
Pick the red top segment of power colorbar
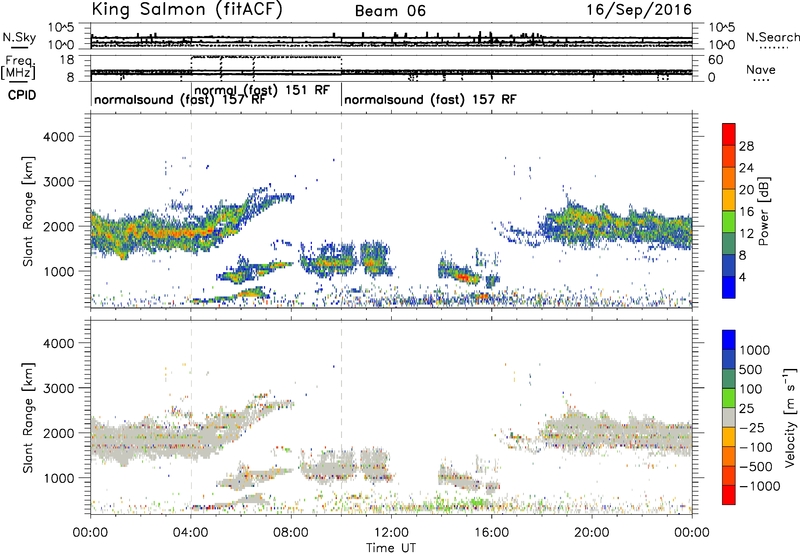pos(729,134)
